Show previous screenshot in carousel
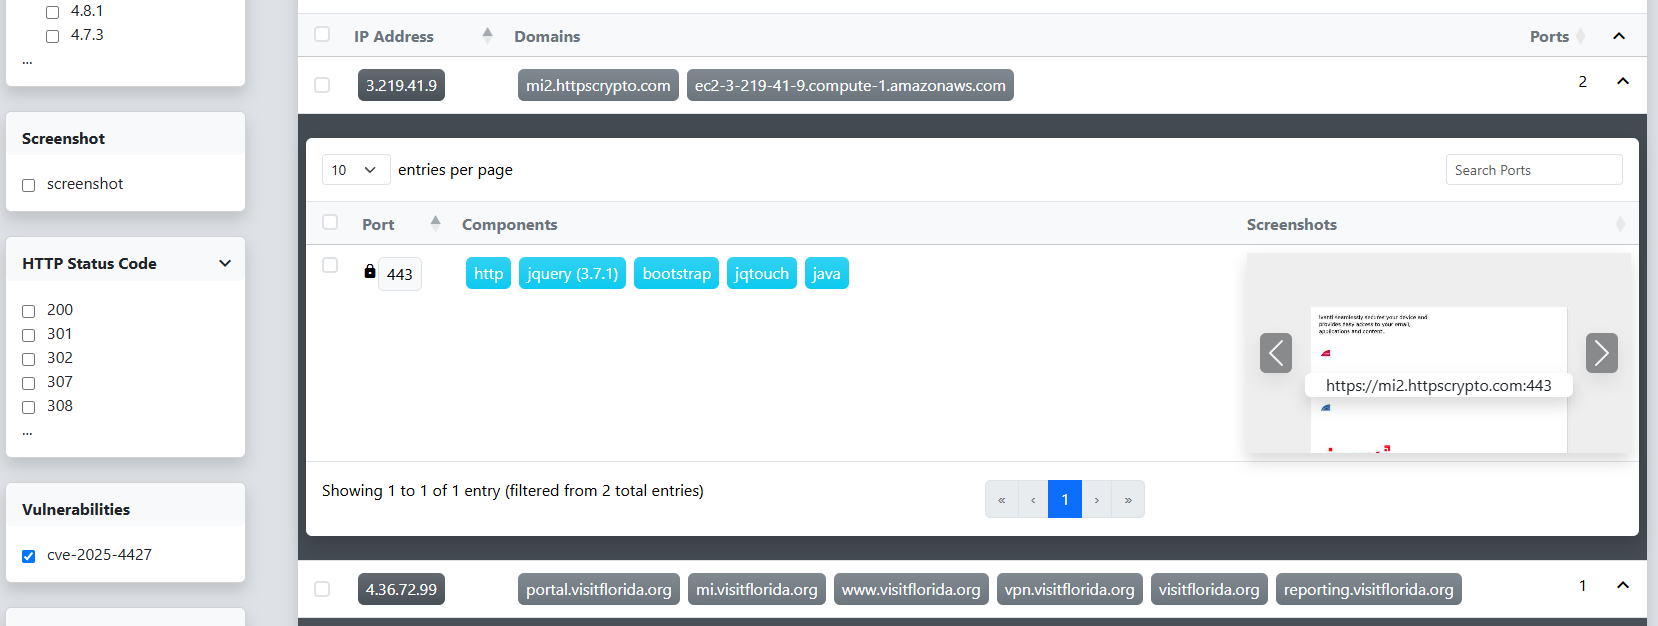Screen dimensions: 1658x626 click(x=1276, y=353)
